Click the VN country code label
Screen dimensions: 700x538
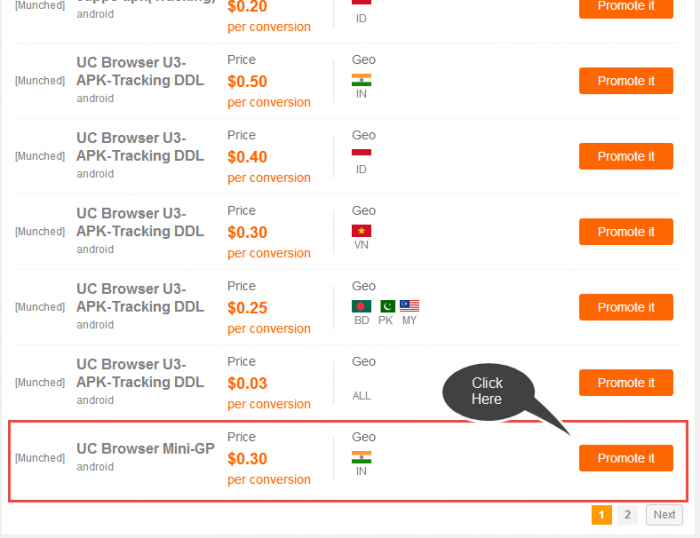[x=361, y=245]
